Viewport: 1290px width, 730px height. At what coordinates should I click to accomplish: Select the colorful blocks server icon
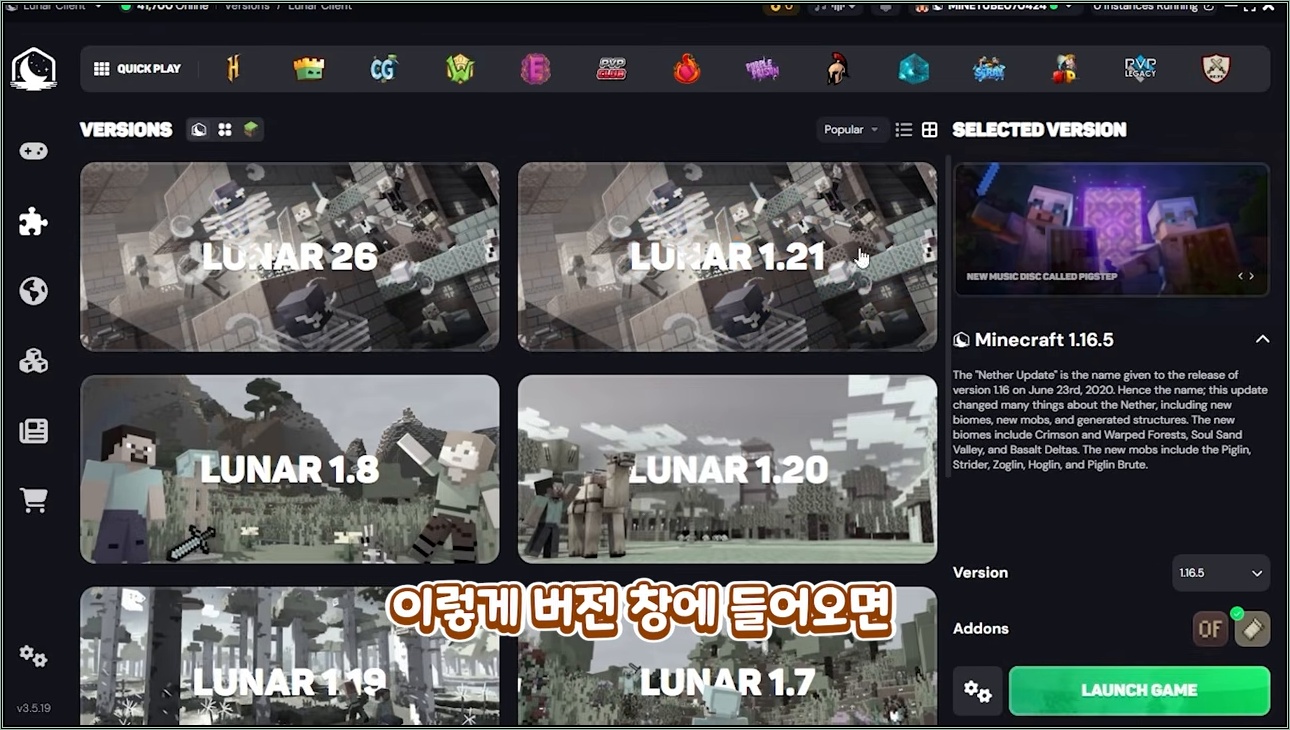coord(1064,69)
